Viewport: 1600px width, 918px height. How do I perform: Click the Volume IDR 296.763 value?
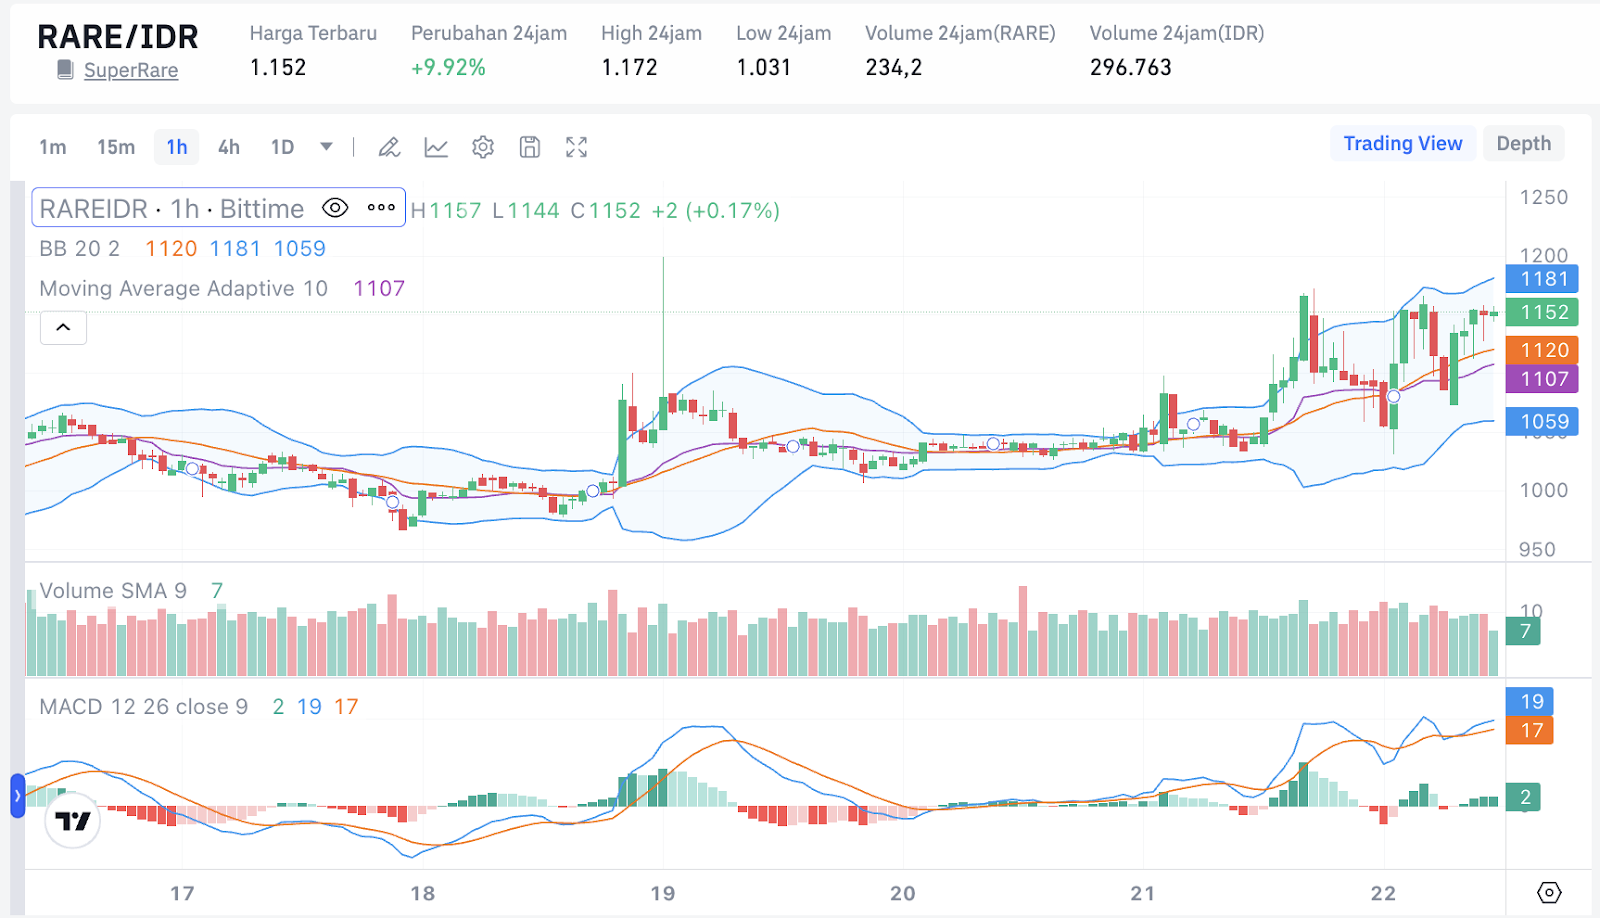tap(1131, 67)
